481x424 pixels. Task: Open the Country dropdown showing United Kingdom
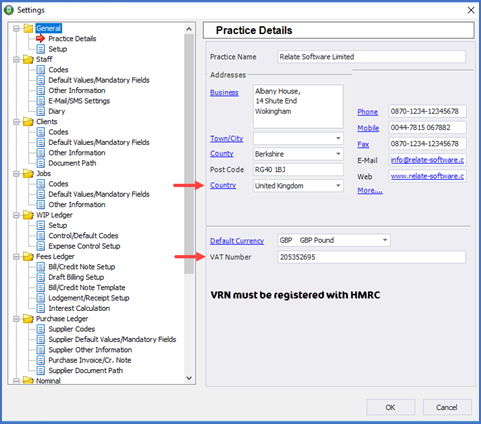pyautogui.click(x=338, y=186)
